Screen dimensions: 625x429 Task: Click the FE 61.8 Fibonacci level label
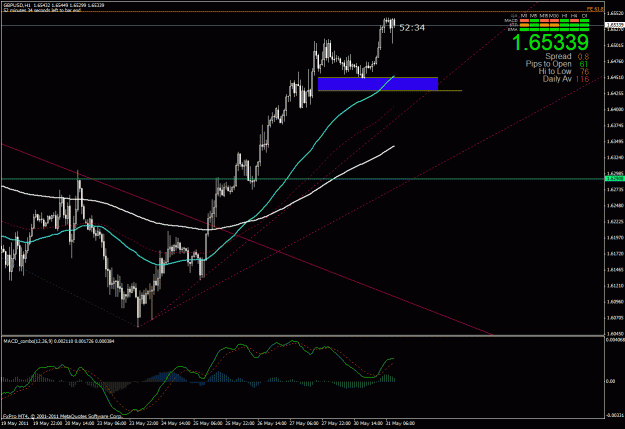click(x=595, y=9)
